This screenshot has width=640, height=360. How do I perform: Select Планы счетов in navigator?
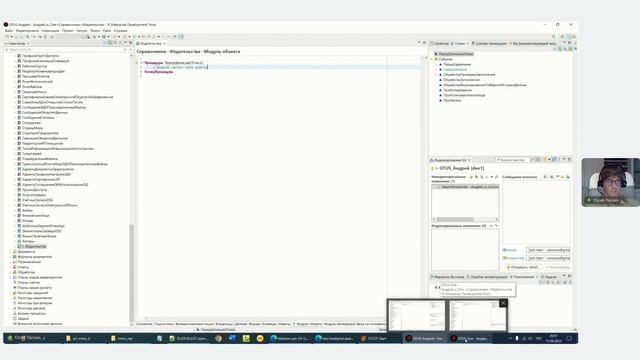[29, 282]
